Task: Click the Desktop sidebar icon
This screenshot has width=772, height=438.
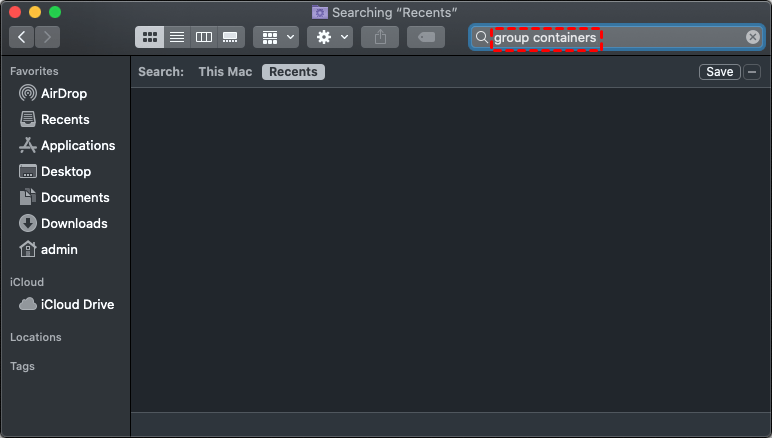Action: (28, 171)
